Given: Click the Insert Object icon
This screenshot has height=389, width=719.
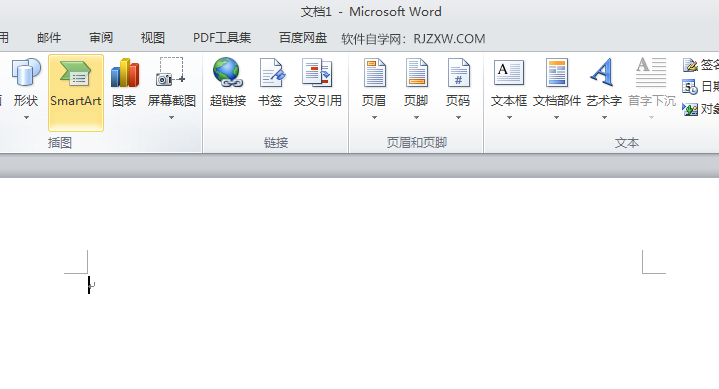Looking at the screenshot, I should coord(690,109).
